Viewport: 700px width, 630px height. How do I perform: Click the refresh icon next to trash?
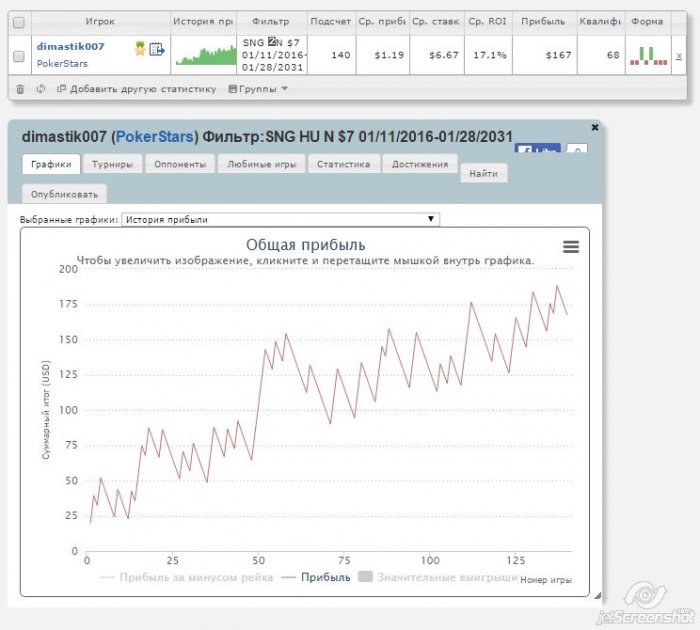[x=41, y=89]
